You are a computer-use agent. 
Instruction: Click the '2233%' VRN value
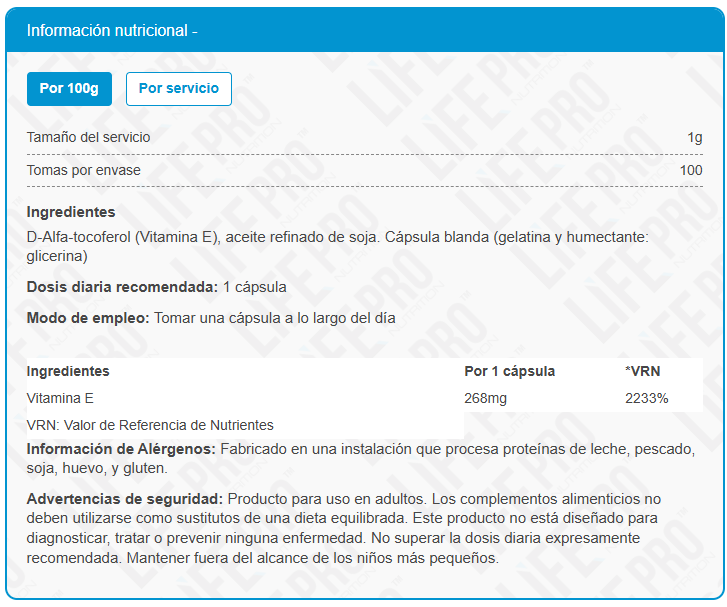[x=646, y=398]
